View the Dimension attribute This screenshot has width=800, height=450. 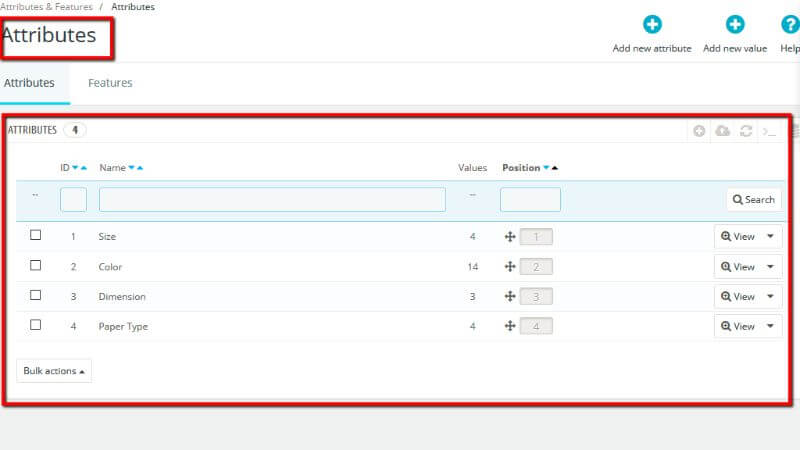coord(738,296)
